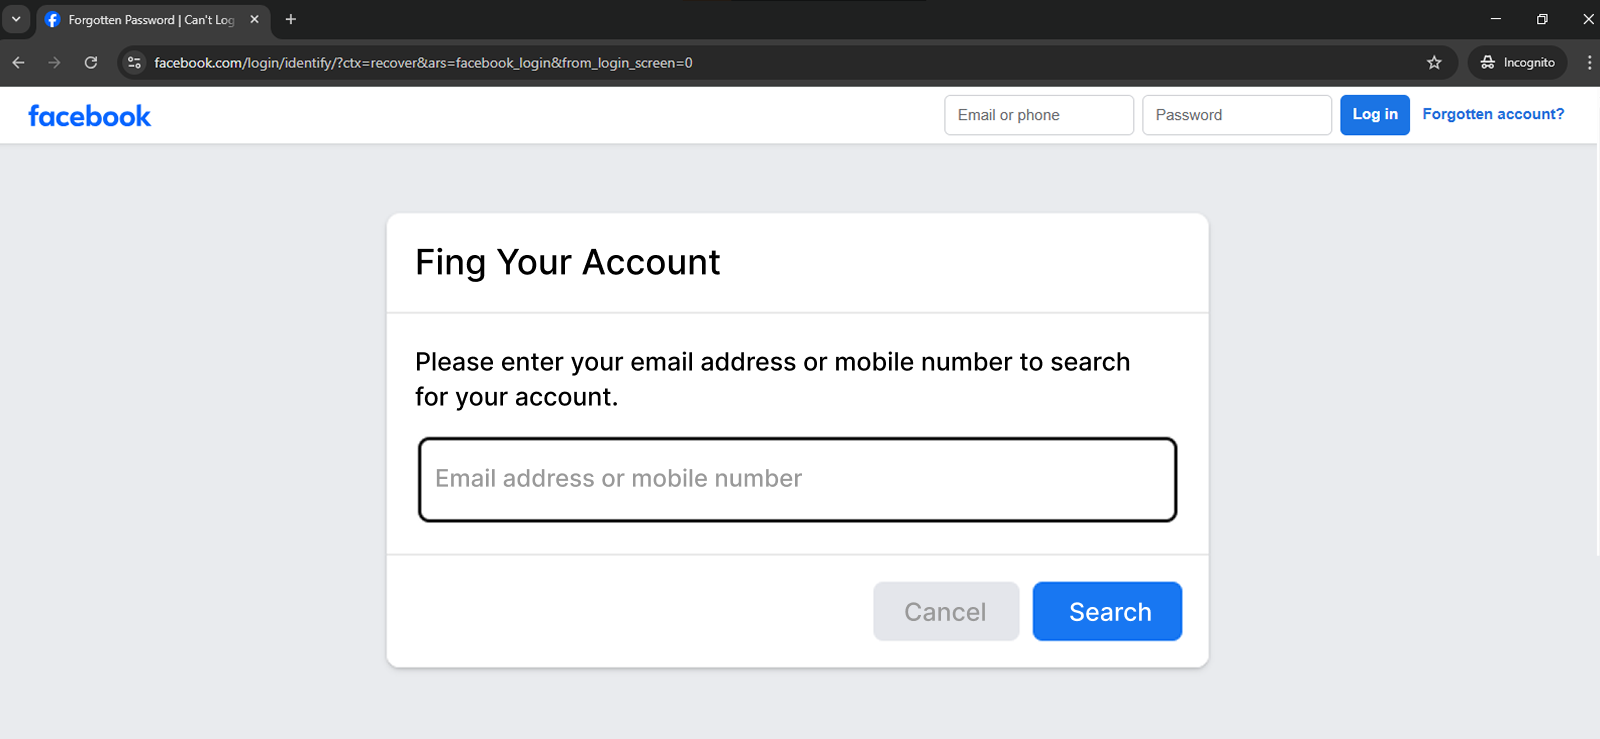Focus the Email or phone field
1600x739 pixels.
pyautogui.click(x=1039, y=115)
